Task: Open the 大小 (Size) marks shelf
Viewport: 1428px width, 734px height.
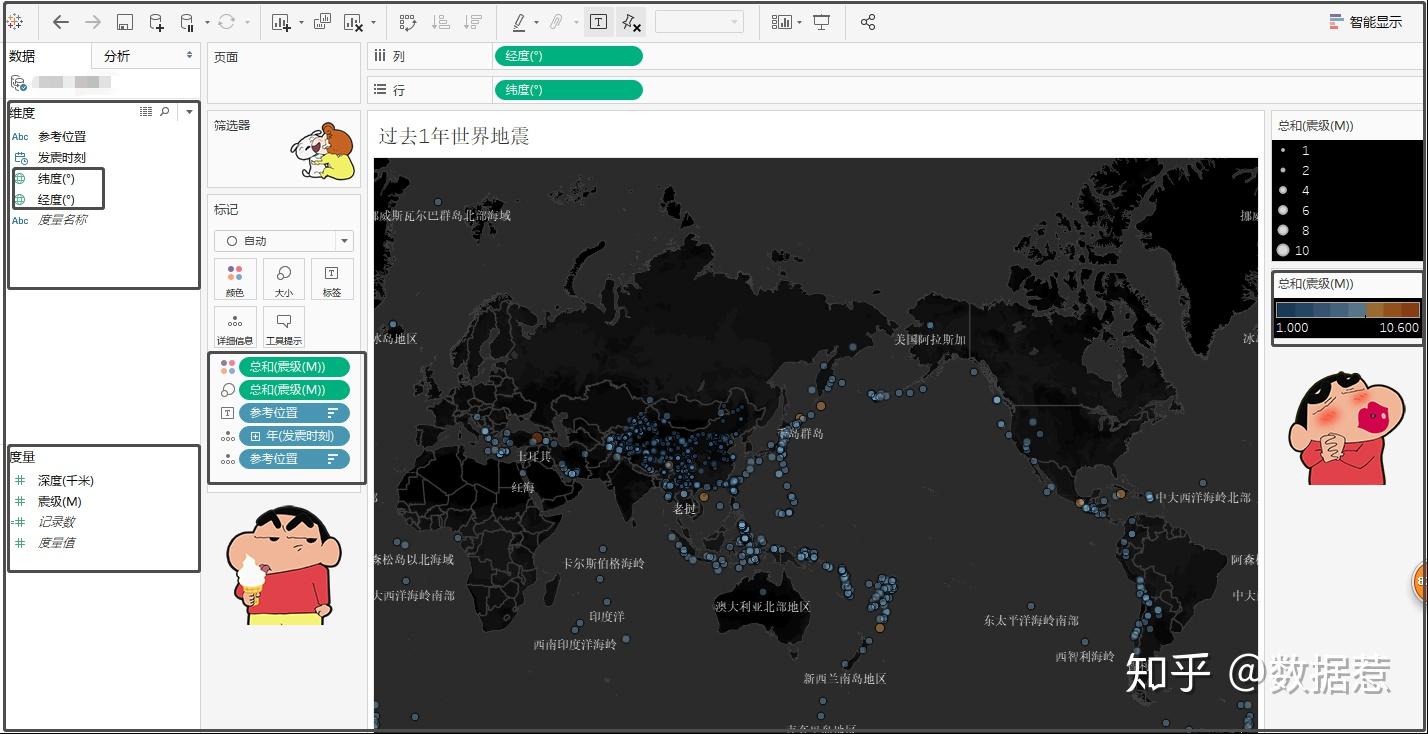Action: (284, 279)
